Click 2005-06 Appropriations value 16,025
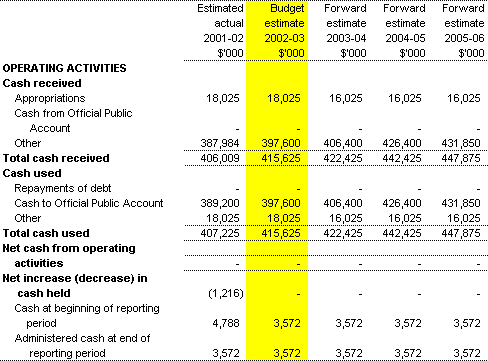The image size is (488, 361). 464,98
